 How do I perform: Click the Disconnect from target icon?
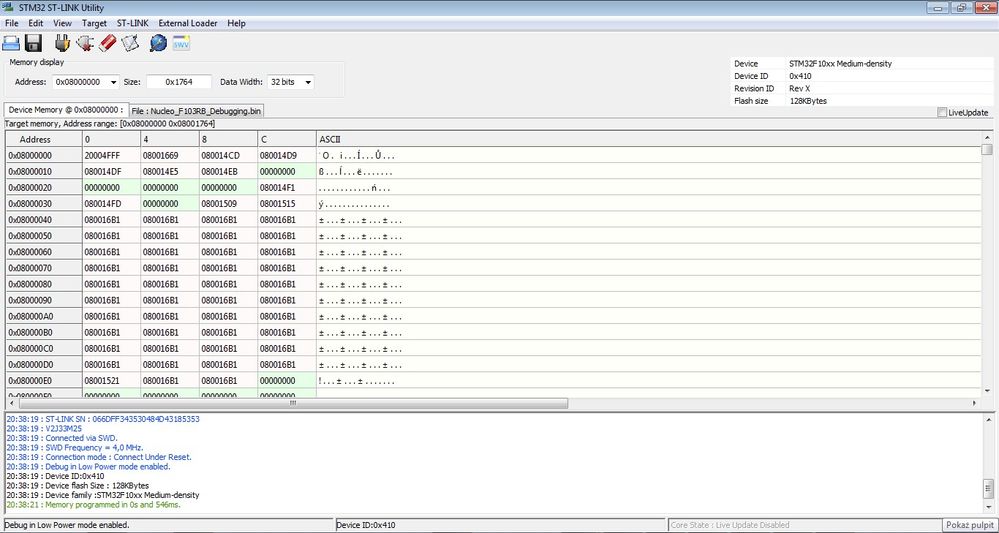[x=85, y=43]
